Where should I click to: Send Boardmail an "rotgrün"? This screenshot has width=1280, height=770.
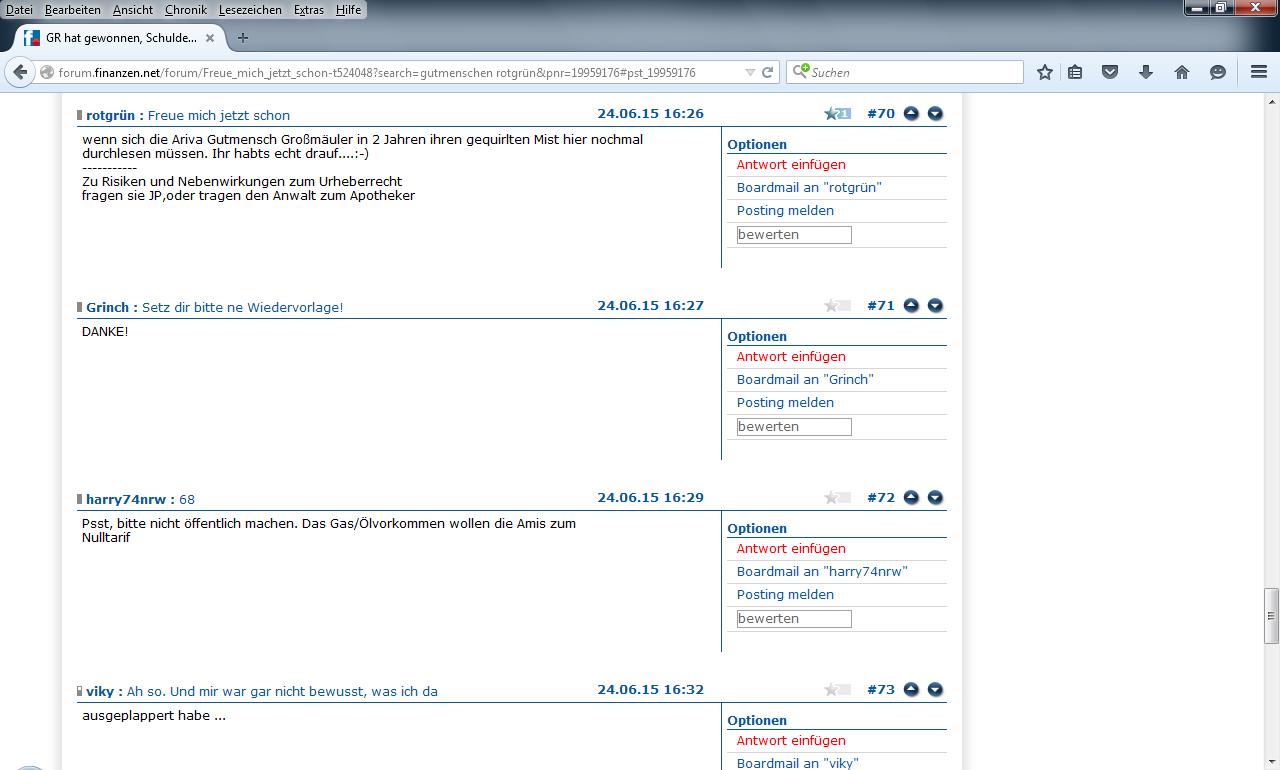coord(809,188)
